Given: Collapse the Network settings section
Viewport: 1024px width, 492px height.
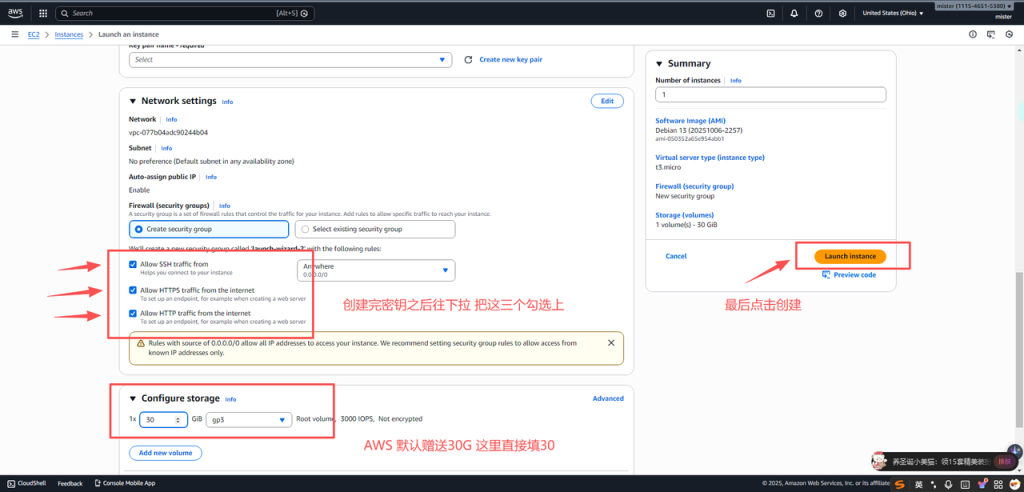Looking at the screenshot, I should click(x=133, y=101).
